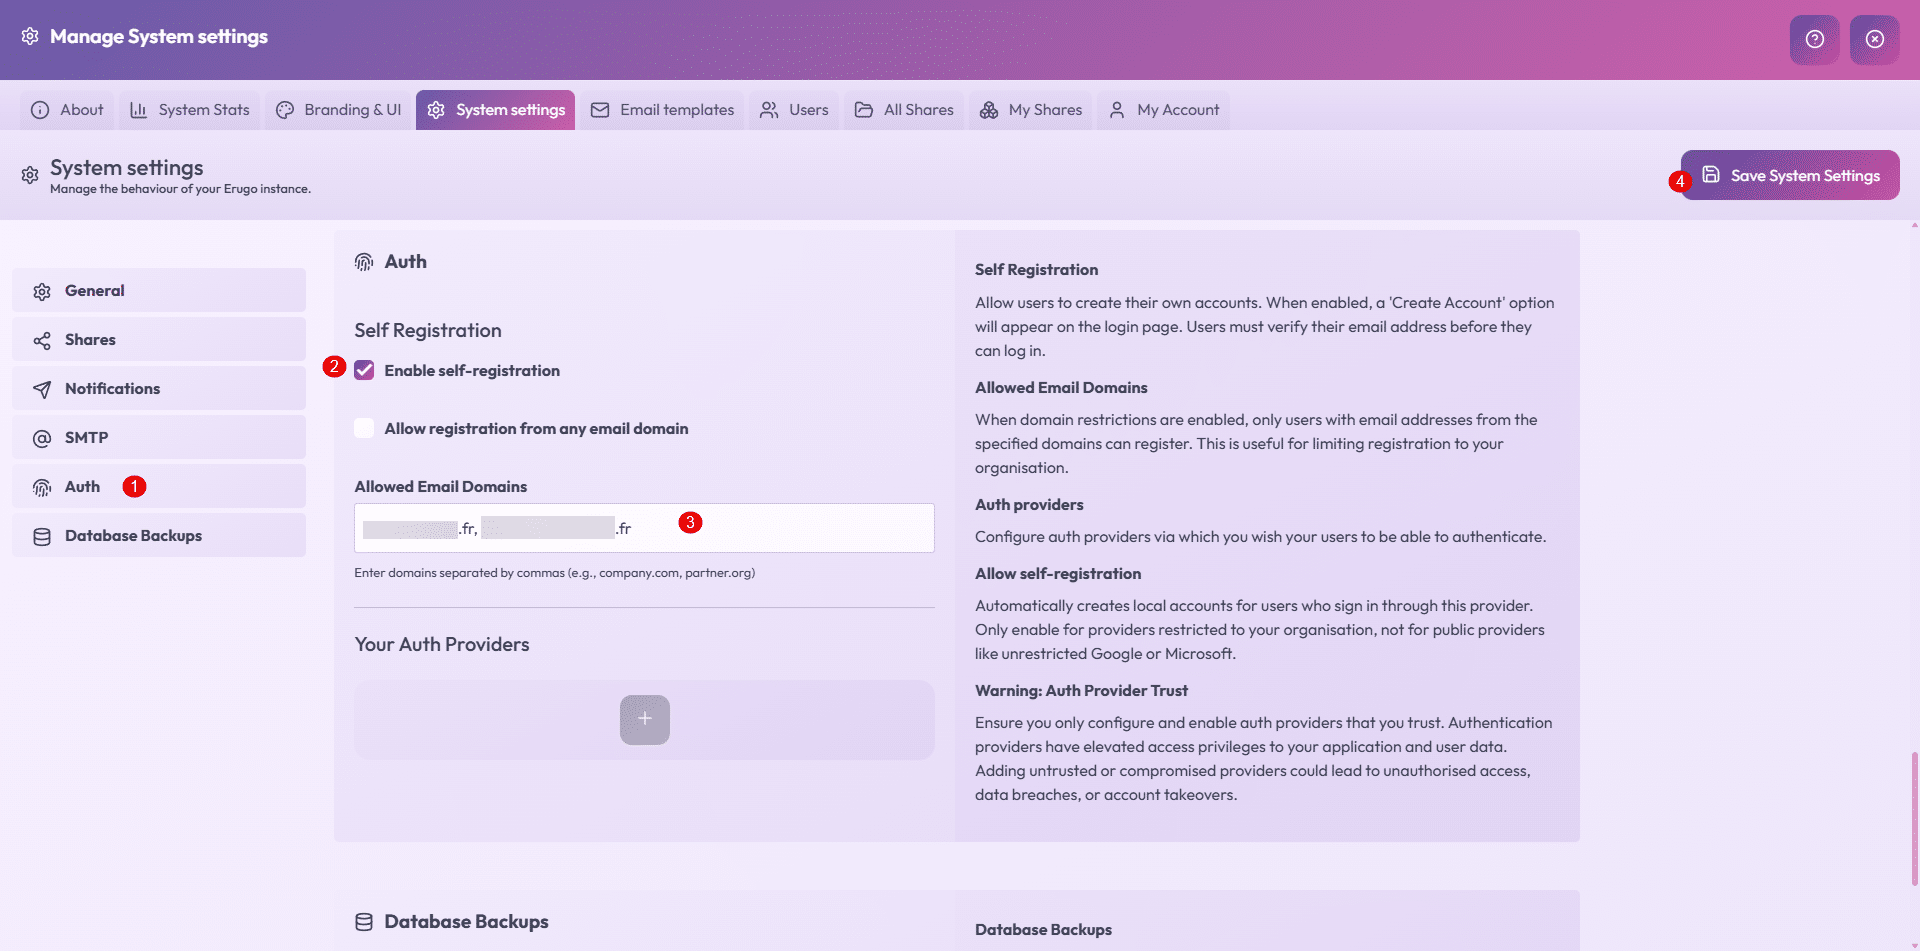This screenshot has height=951, width=1920.
Task: Open the Branding & UI tab
Action: click(x=338, y=110)
